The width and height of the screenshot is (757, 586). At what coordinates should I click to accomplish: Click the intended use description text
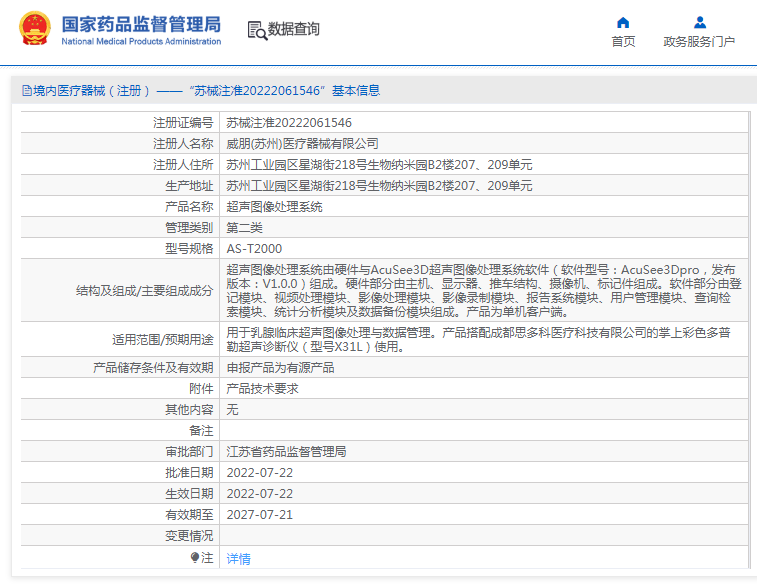pos(478,339)
